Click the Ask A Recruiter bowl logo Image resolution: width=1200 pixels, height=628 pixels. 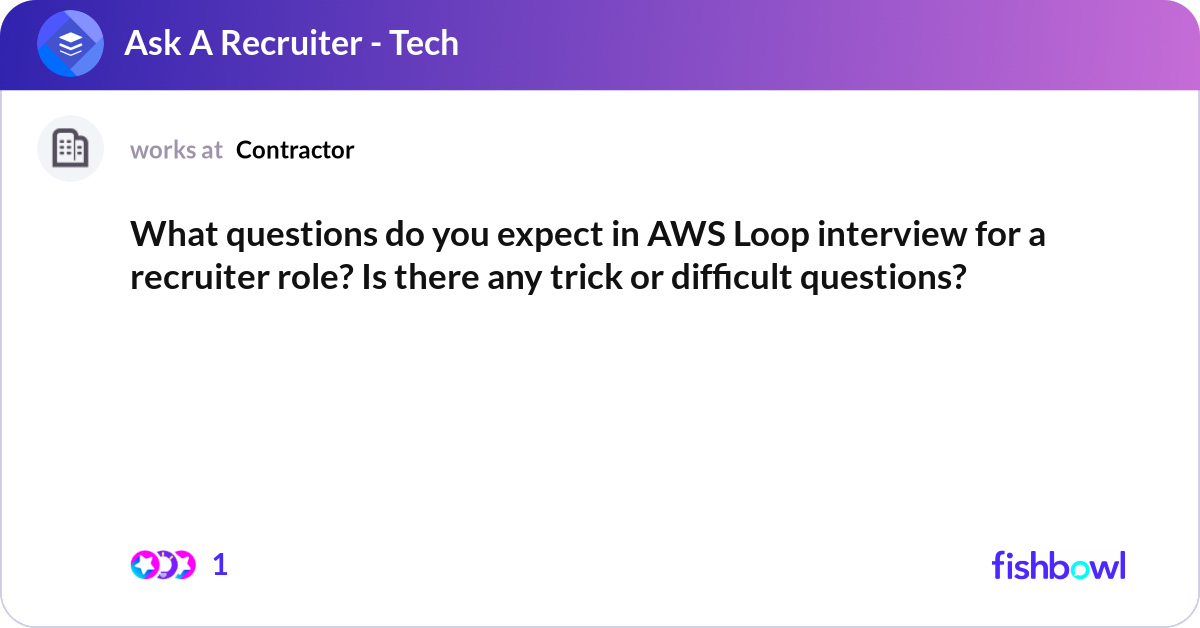point(70,44)
